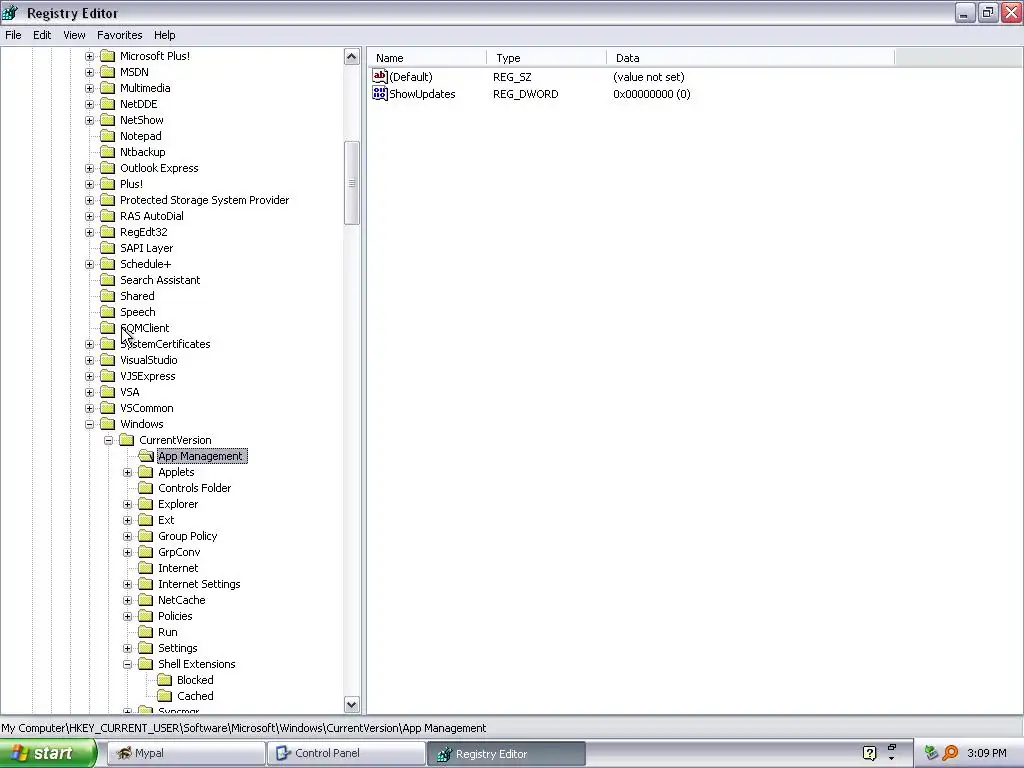
Task: Click the (Default) string value icon
Action: click(x=379, y=76)
